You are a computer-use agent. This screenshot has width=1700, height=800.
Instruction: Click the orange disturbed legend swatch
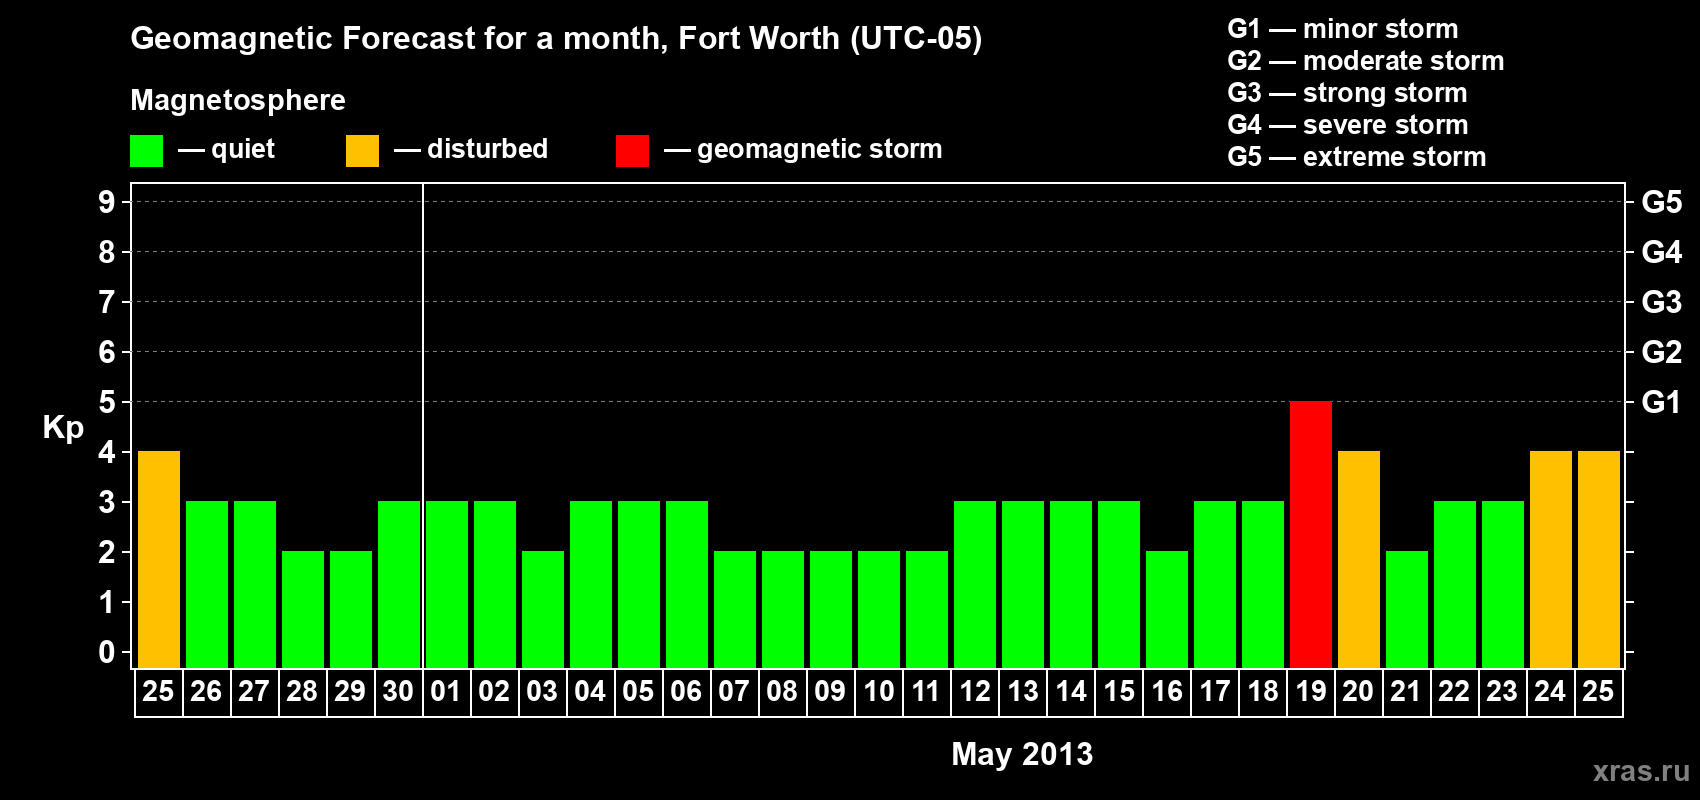(362, 151)
